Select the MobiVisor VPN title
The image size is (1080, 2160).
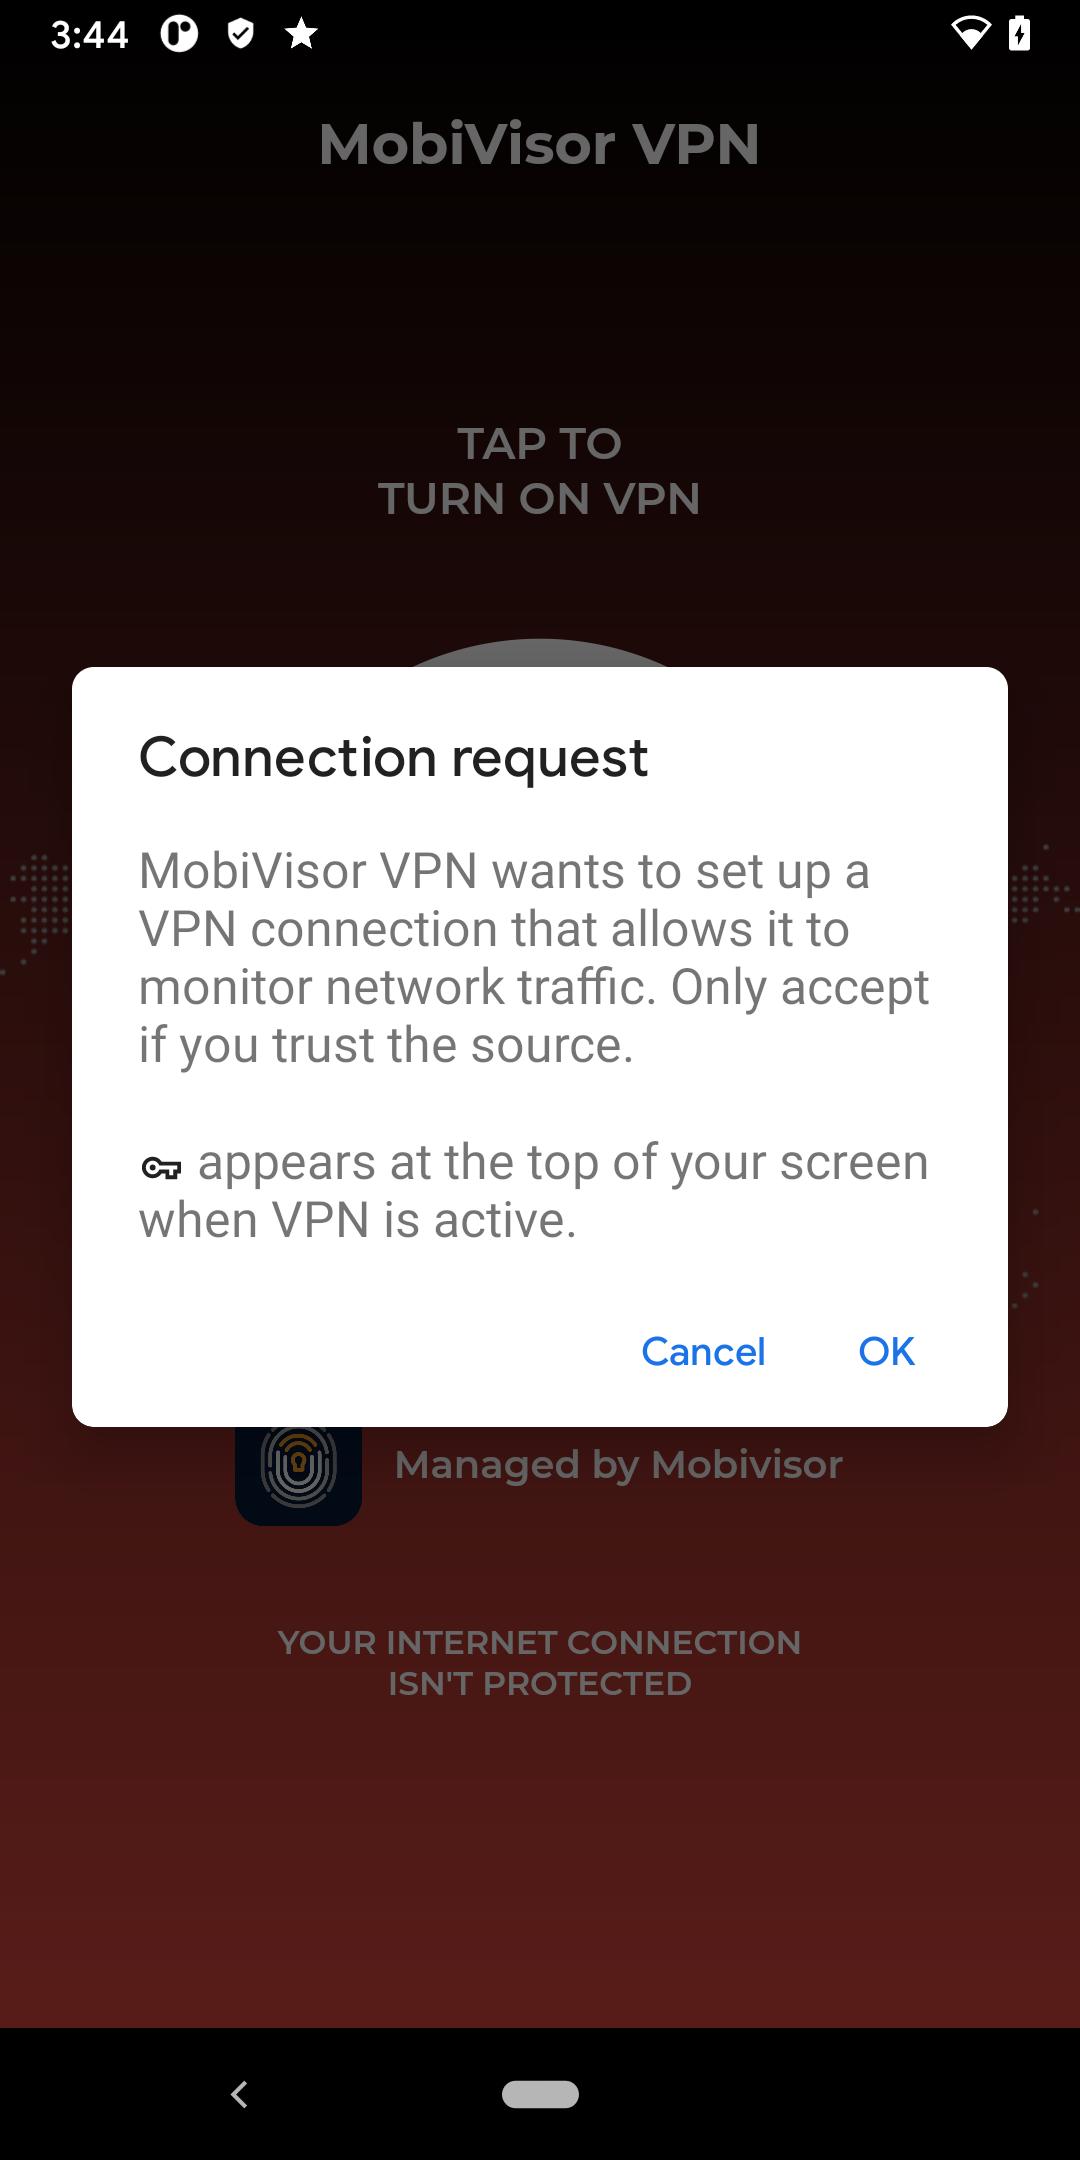540,144
